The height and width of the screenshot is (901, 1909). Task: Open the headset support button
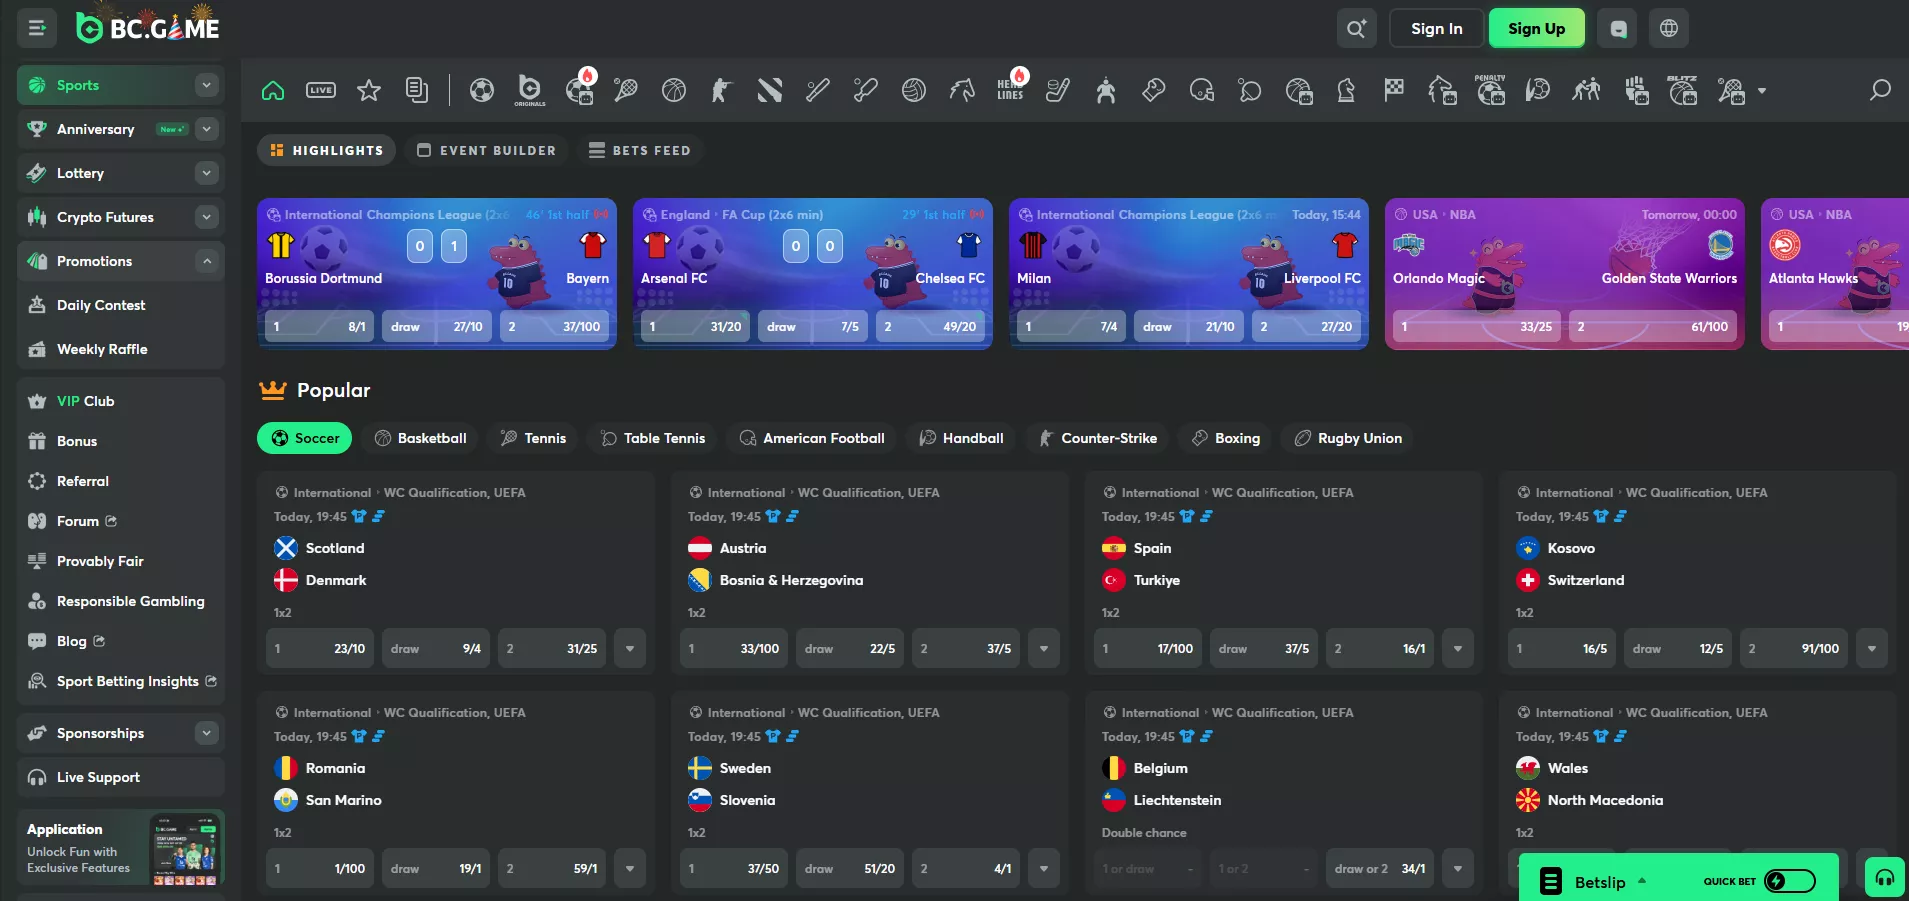coord(1885,878)
